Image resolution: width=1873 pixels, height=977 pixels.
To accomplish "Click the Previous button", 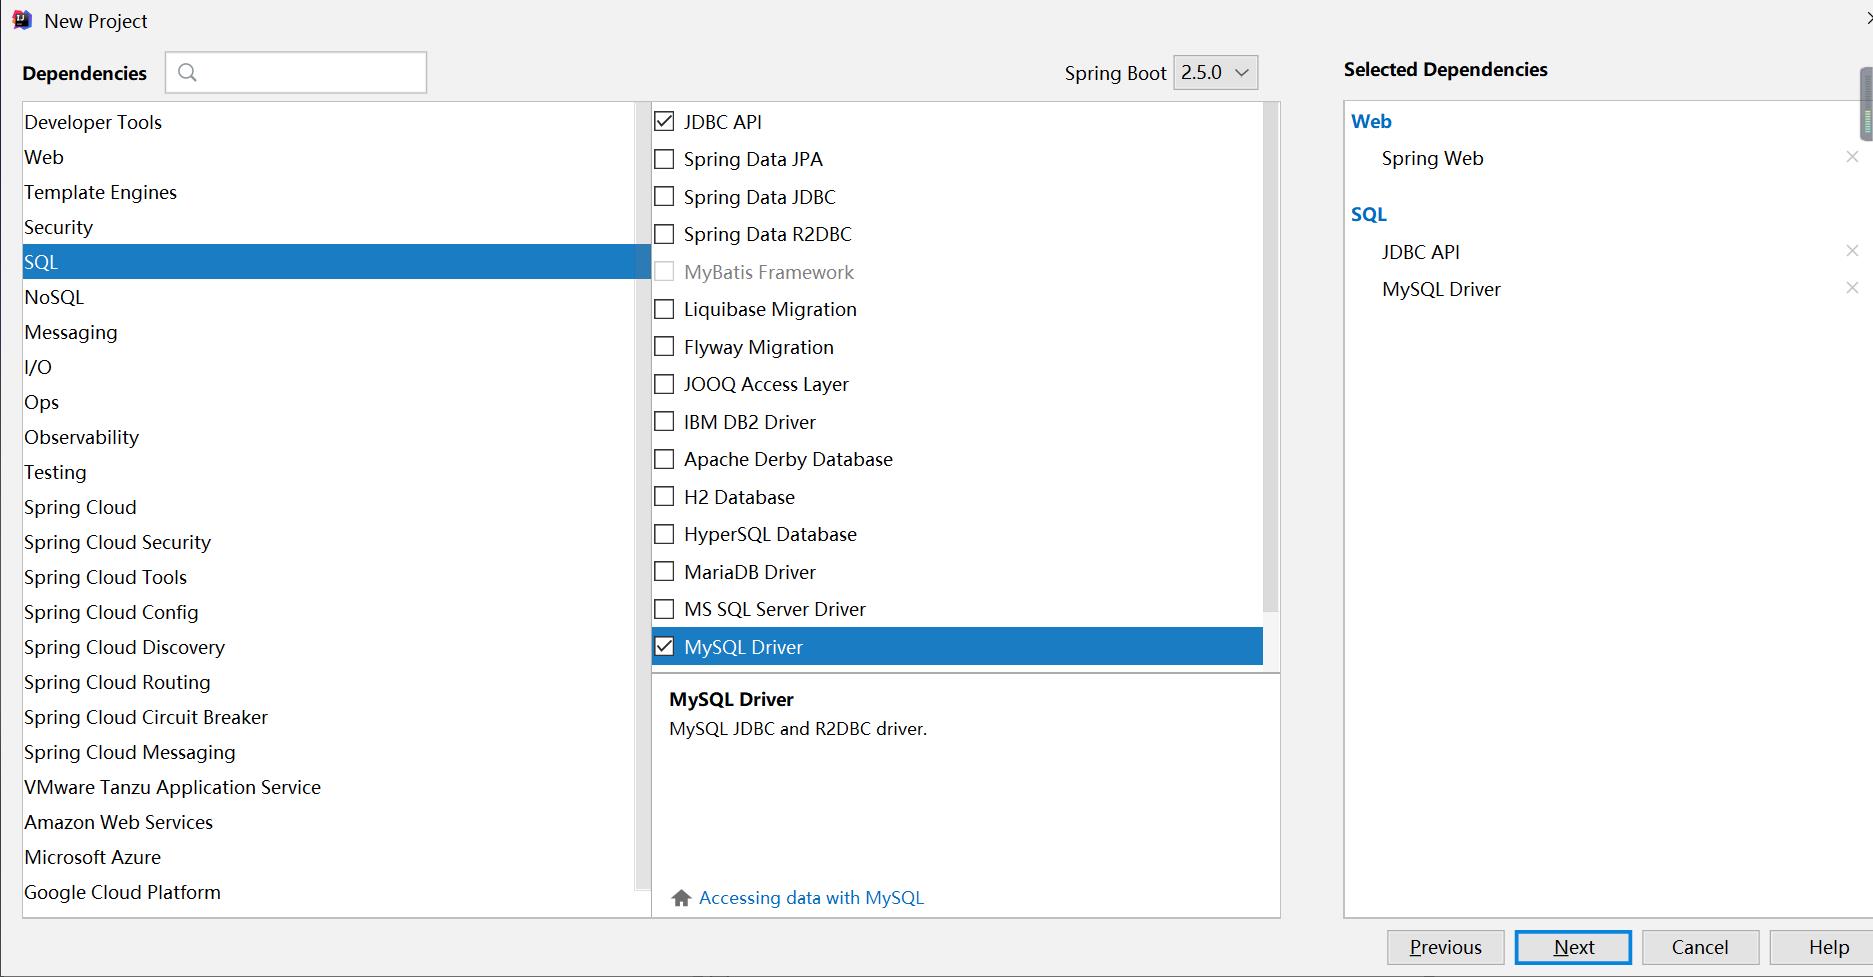I will 1445,947.
